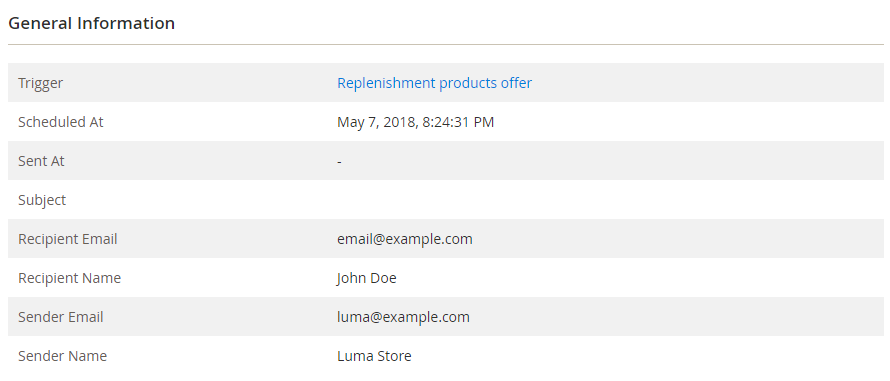Screen dimensions: 890x381
Task: Select the email@example.com recipient address
Action: coord(405,239)
